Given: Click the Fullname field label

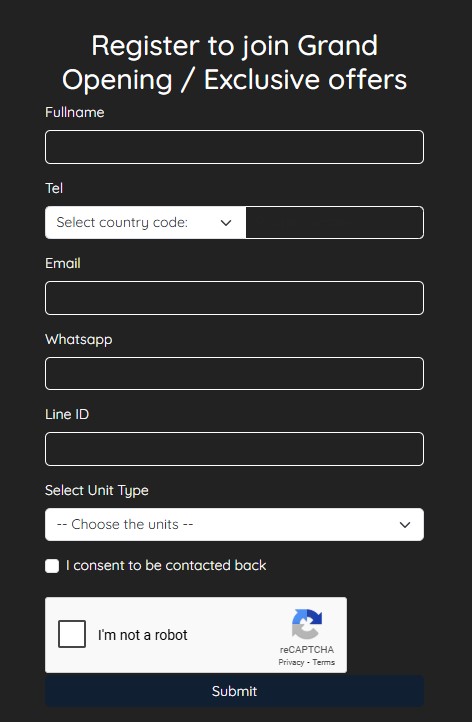Looking at the screenshot, I should pos(75,112).
